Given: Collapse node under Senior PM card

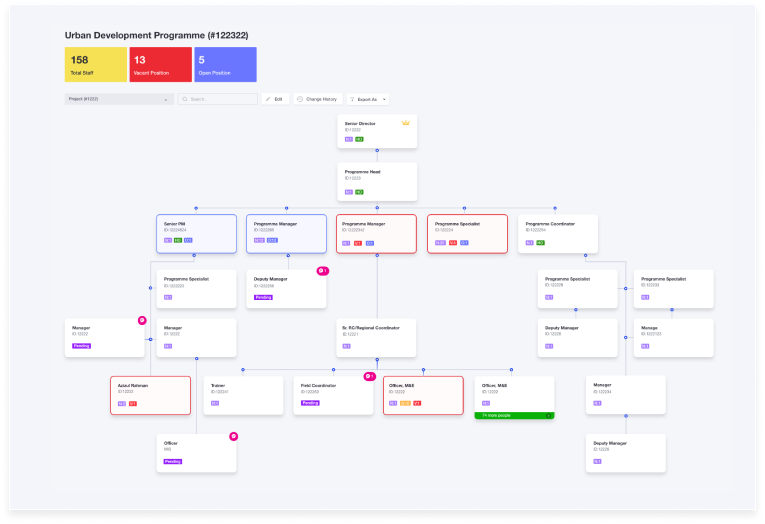Looking at the screenshot, I should 194,255.
